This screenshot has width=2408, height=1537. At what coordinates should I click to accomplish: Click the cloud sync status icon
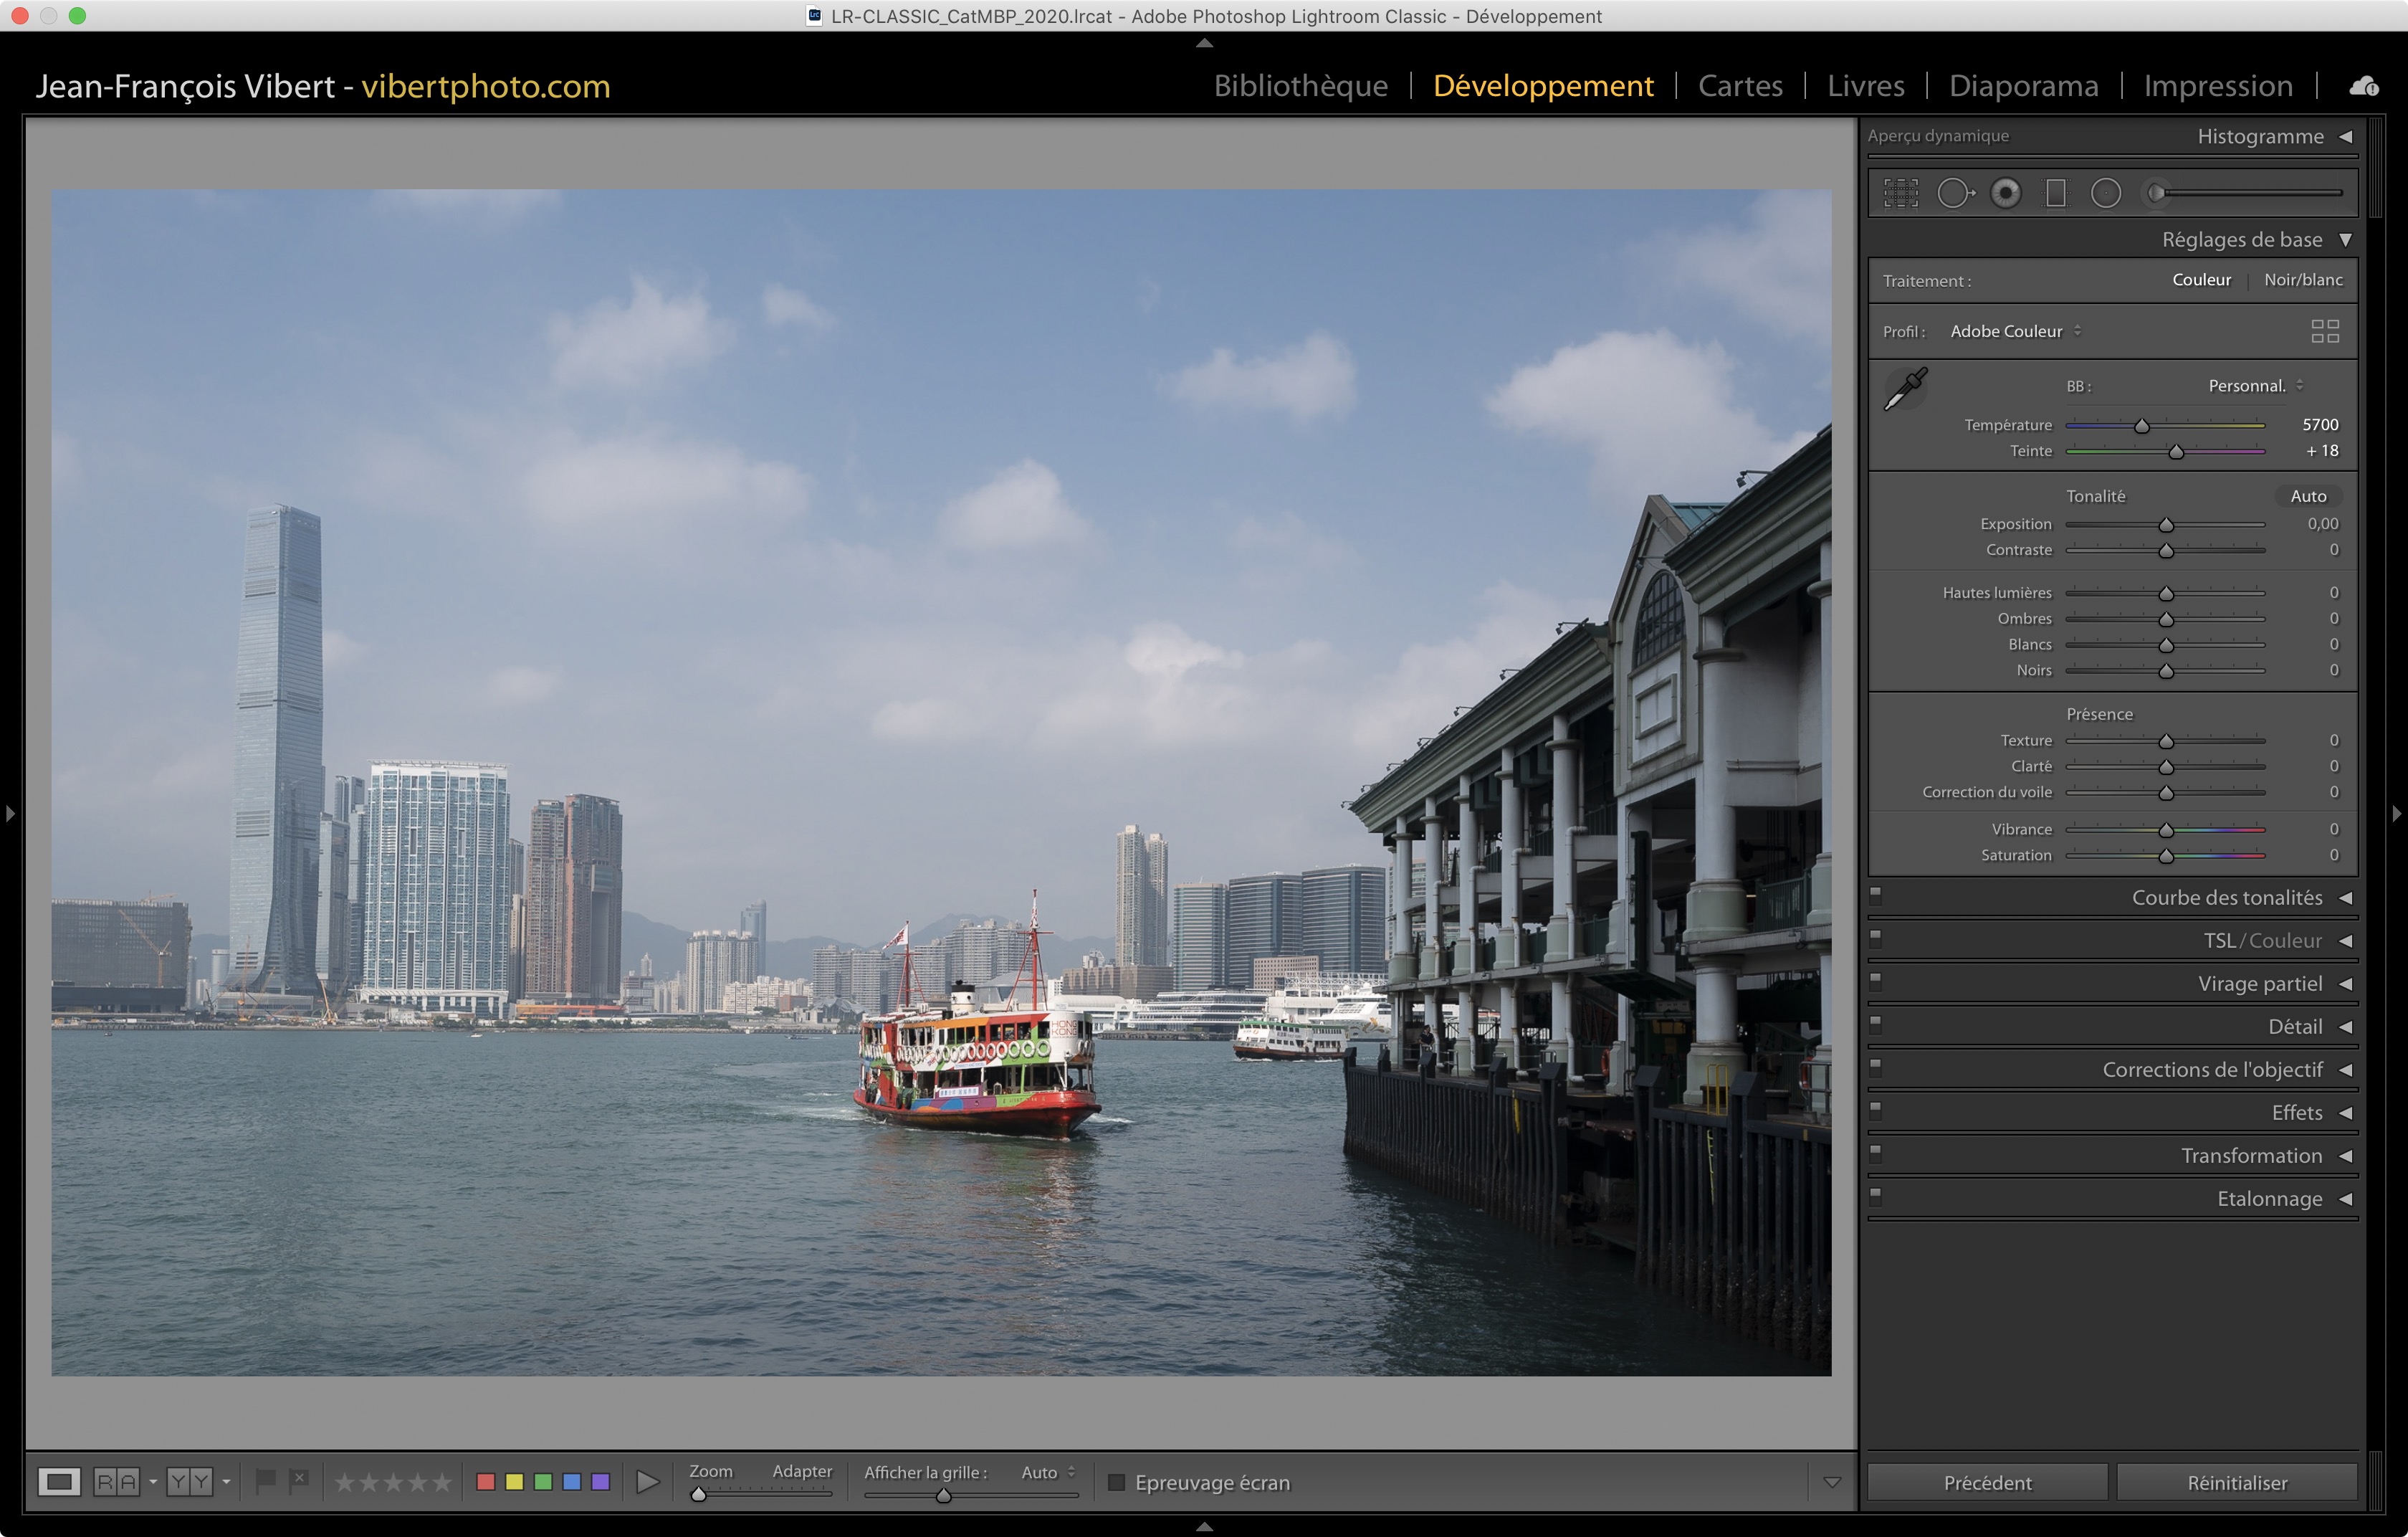(2364, 87)
